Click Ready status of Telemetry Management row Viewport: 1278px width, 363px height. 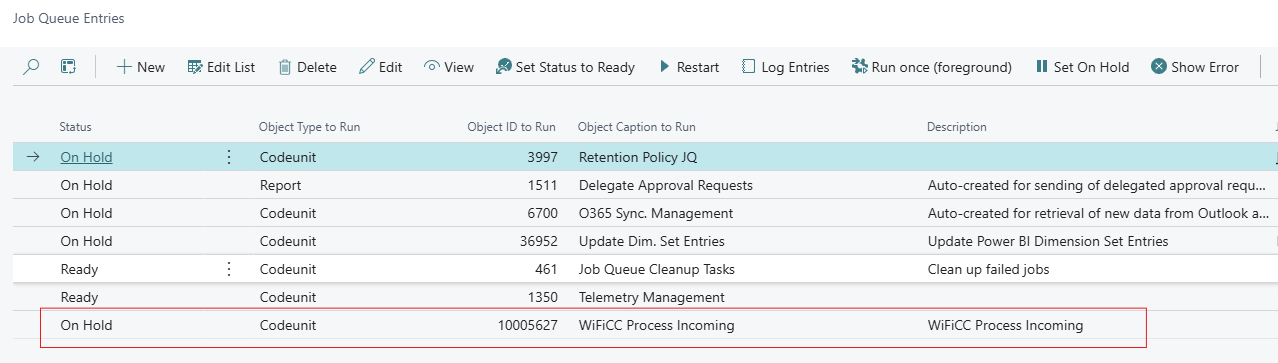pyautogui.click(x=79, y=297)
